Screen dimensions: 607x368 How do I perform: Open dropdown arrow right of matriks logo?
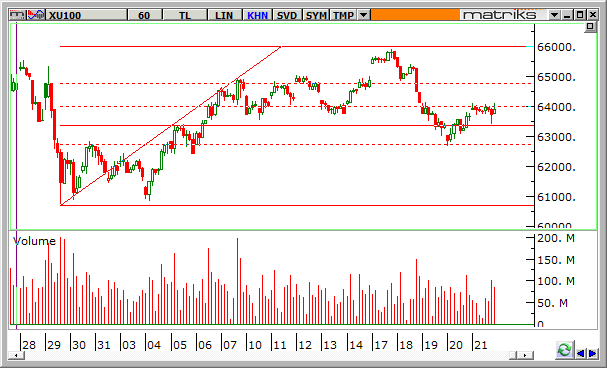[x=554, y=15]
